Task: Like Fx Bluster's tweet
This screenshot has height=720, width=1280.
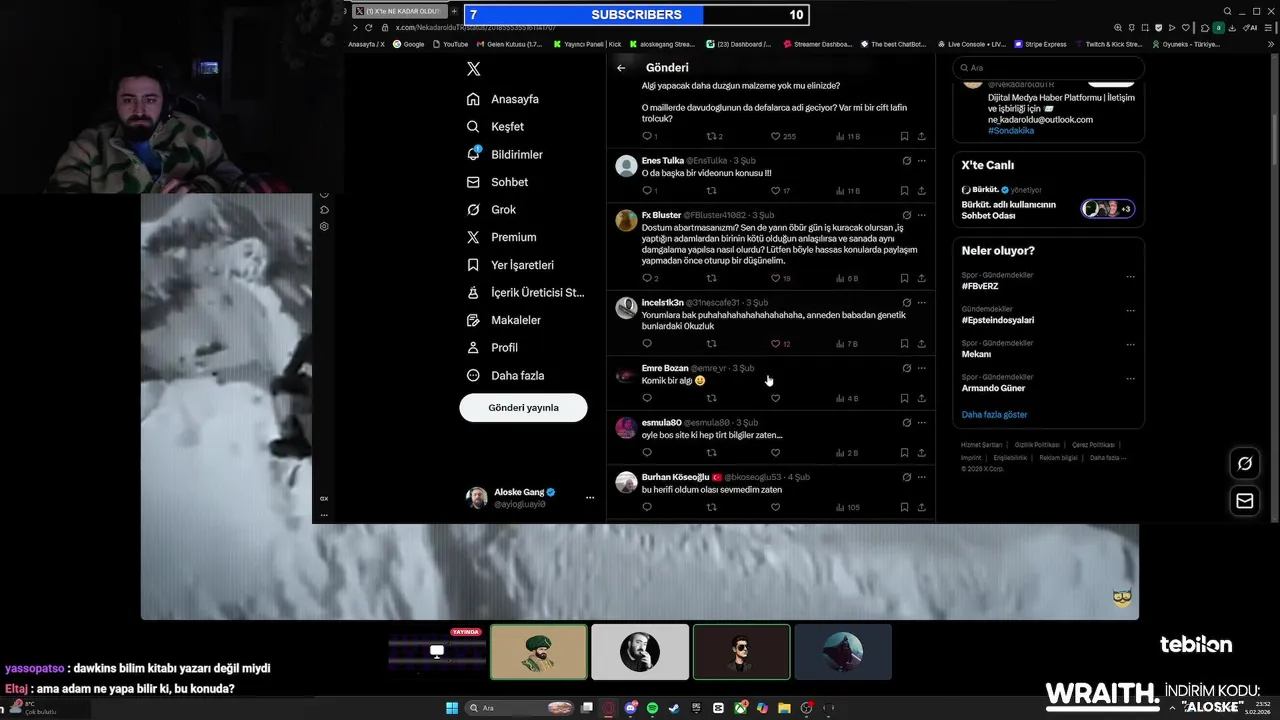Action: tap(775, 278)
